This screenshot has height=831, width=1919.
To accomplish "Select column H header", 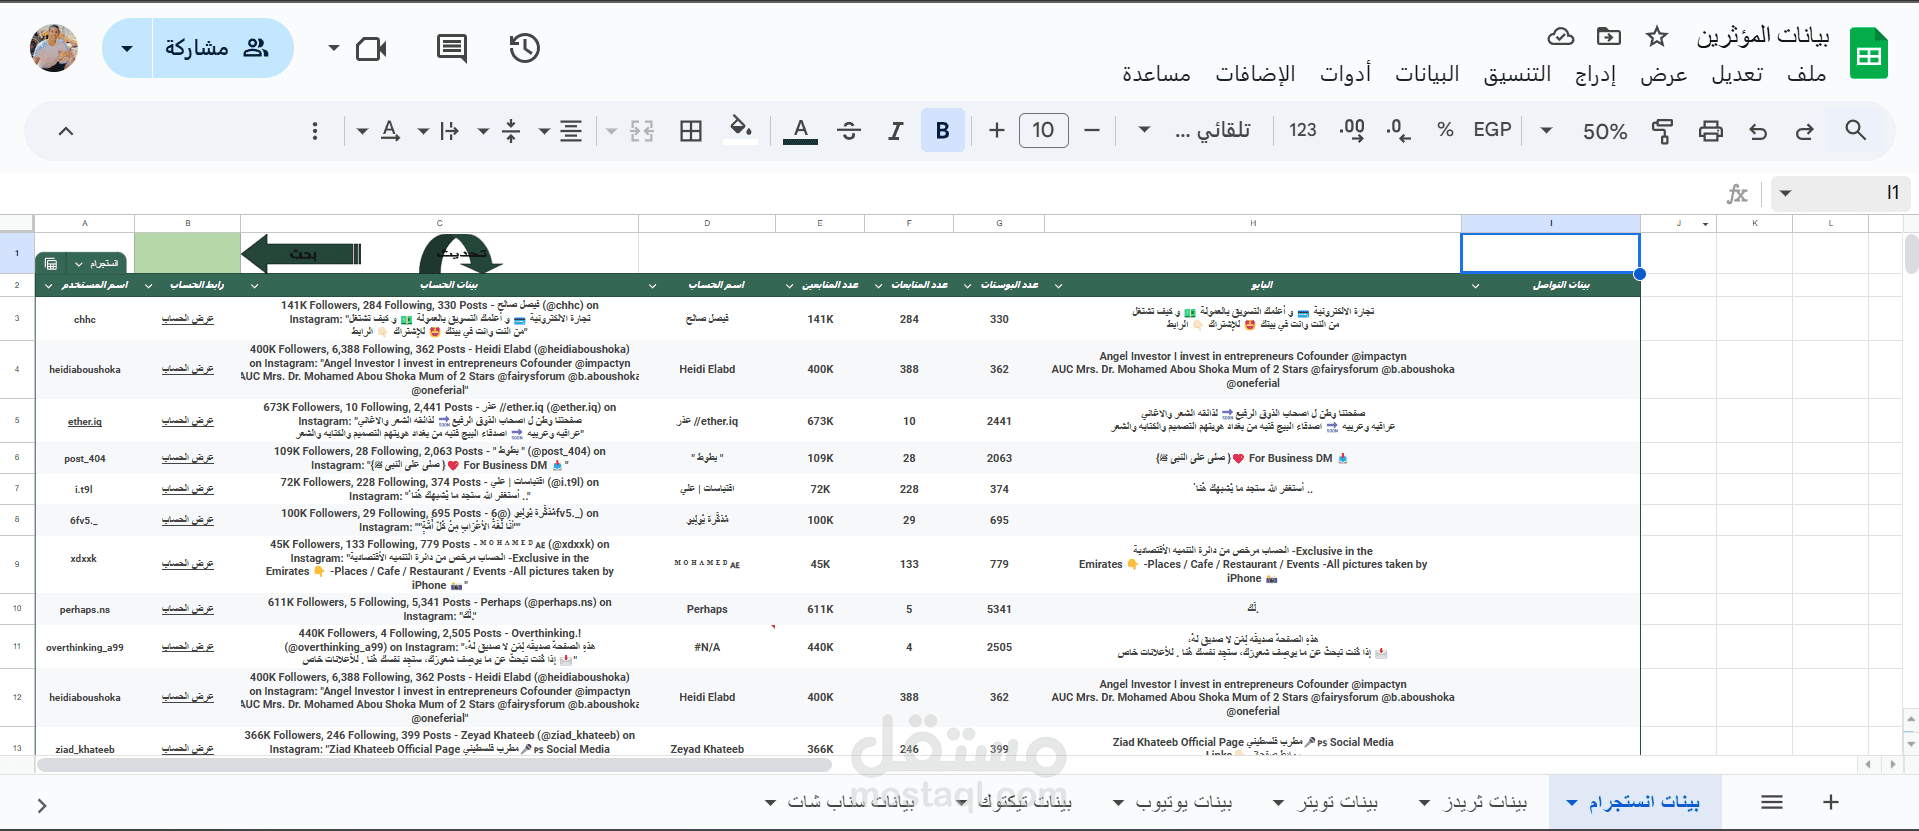I will click(x=1252, y=224).
